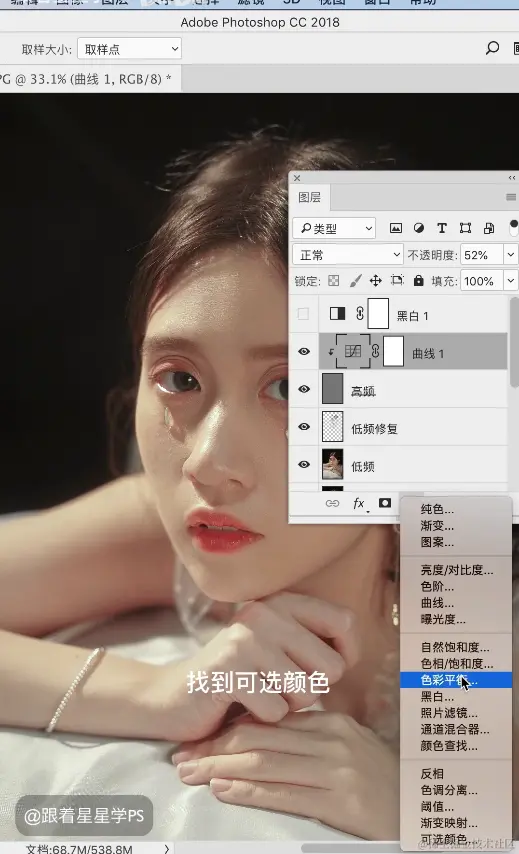Choose 照片滤镜... menu item
The height and width of the screenshot is (854, 519).
456,712
